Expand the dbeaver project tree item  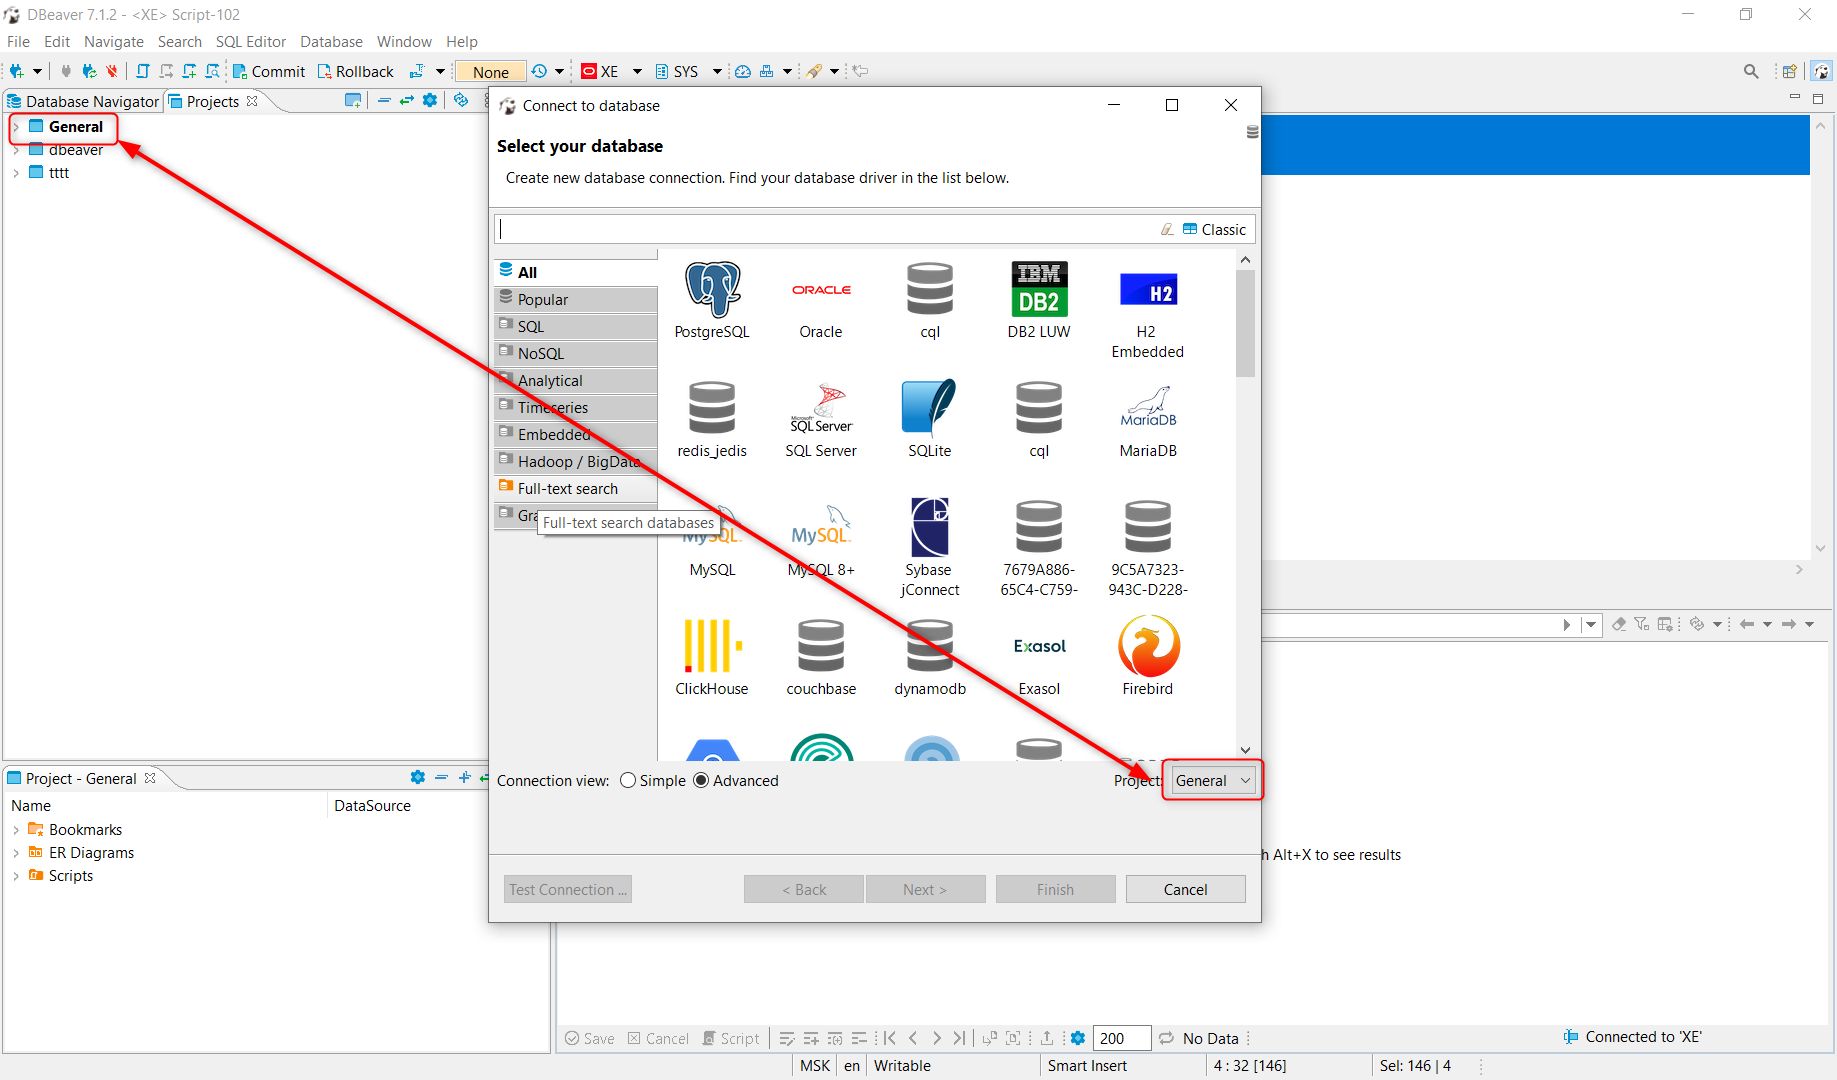click(x=16, y=150)
